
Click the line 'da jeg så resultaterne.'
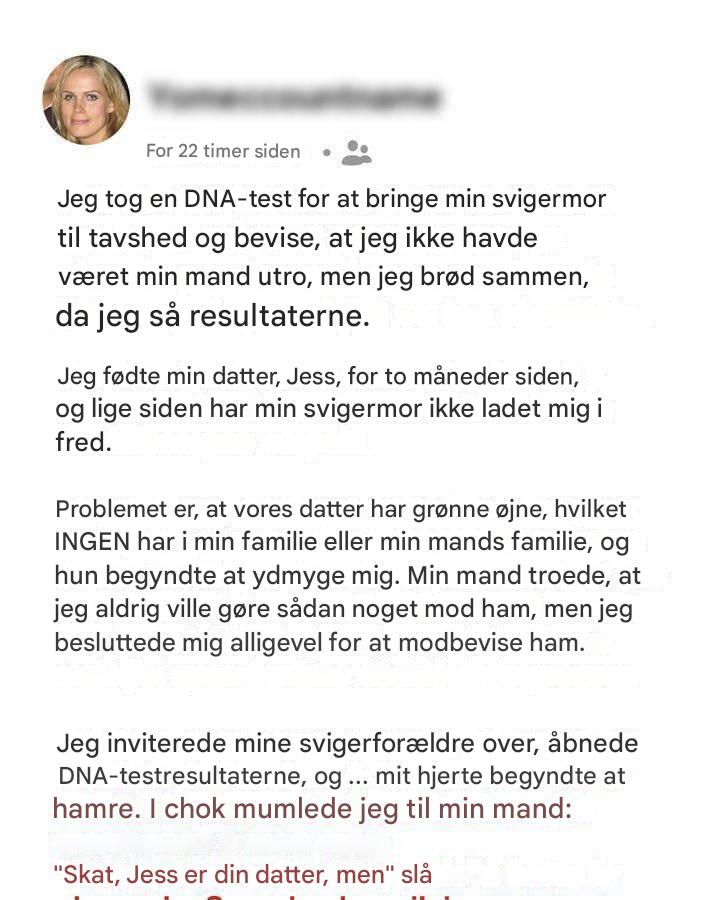click(212, 316)
